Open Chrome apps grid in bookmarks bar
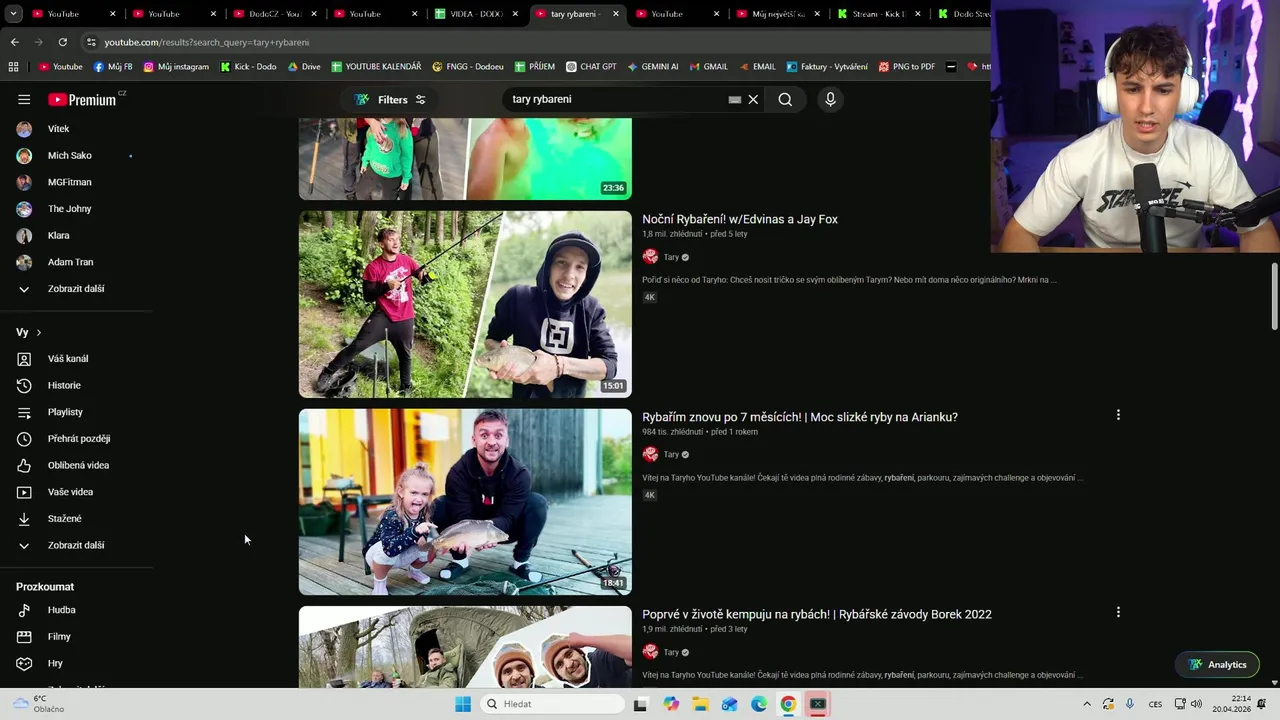The height and width of the screenshot is (720, 1280). (13, 67)
